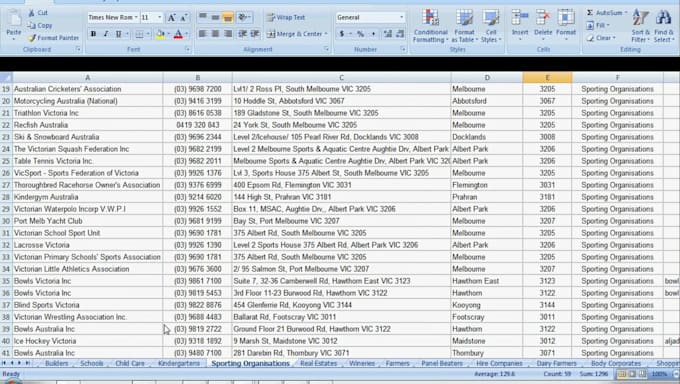The image size is (680, 384).
Task: Open Sort & Filter menu
Action: (x=641, y=26)
